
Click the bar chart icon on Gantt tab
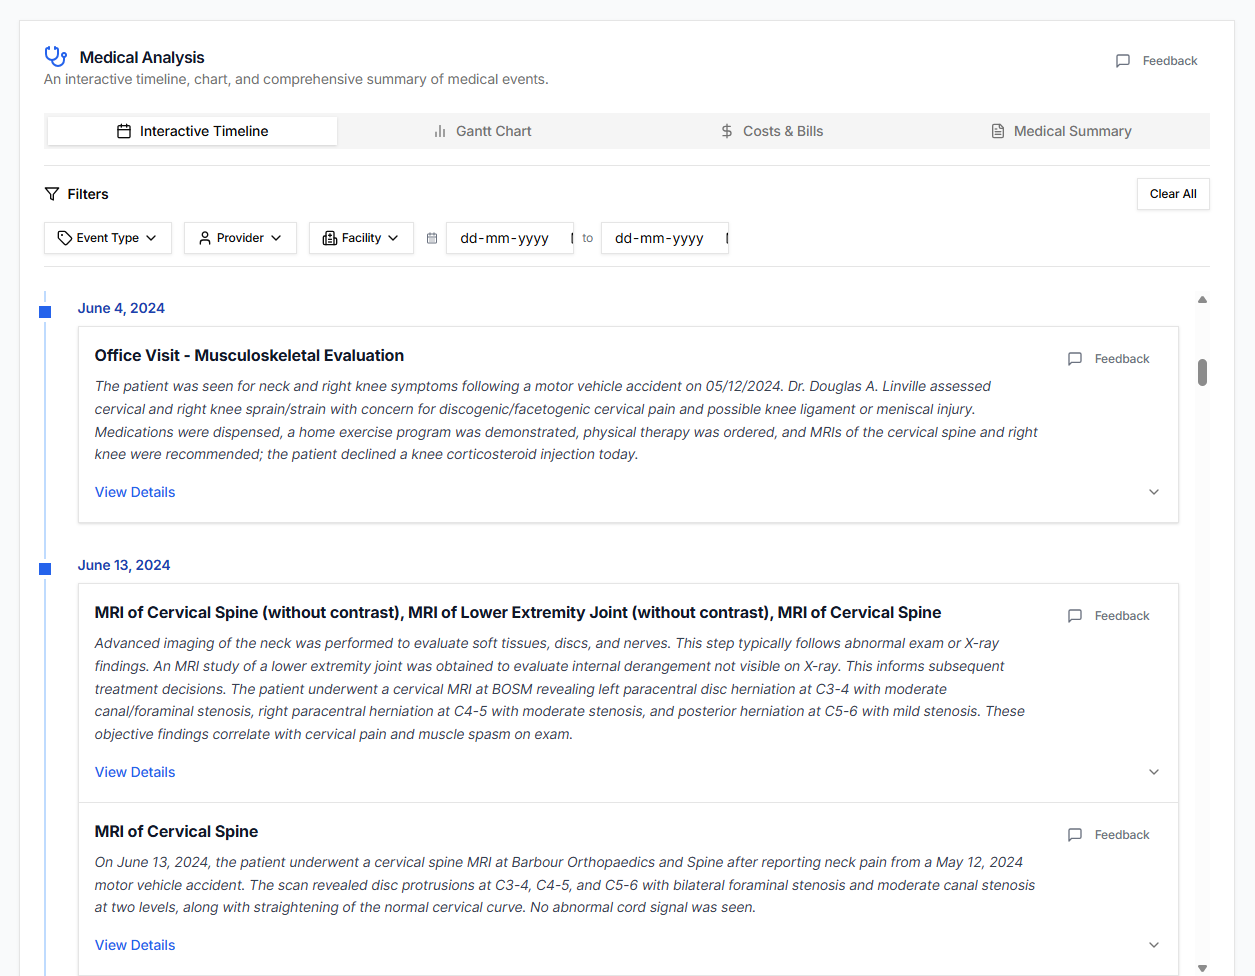tap(440, 131)
